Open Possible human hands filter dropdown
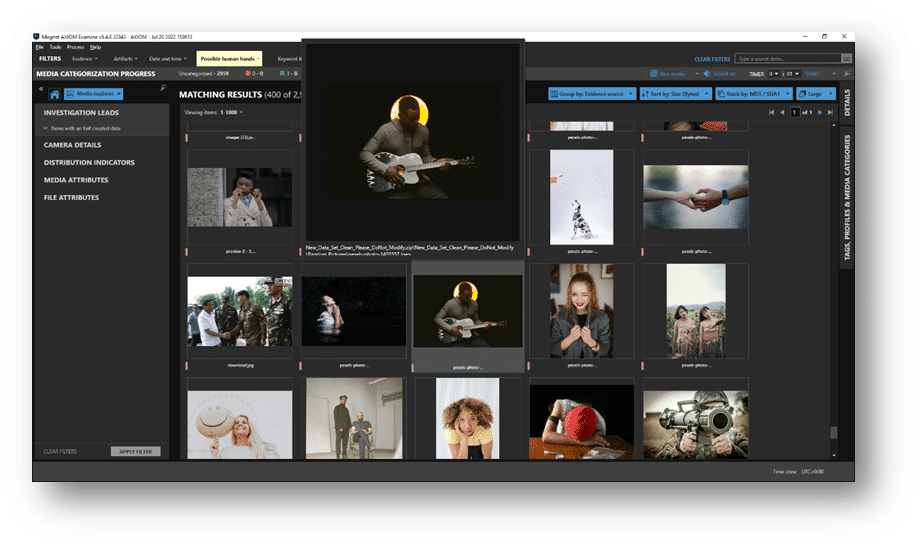This screenshot has height=547, width=920. (229, 59)
